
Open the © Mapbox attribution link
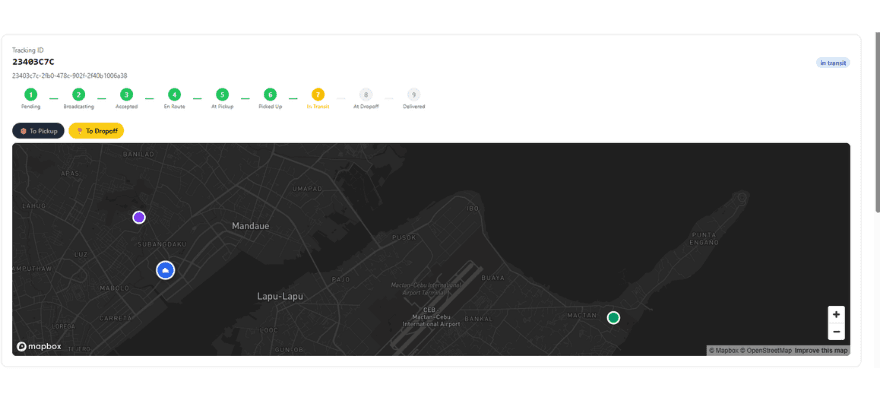point(723,351)
